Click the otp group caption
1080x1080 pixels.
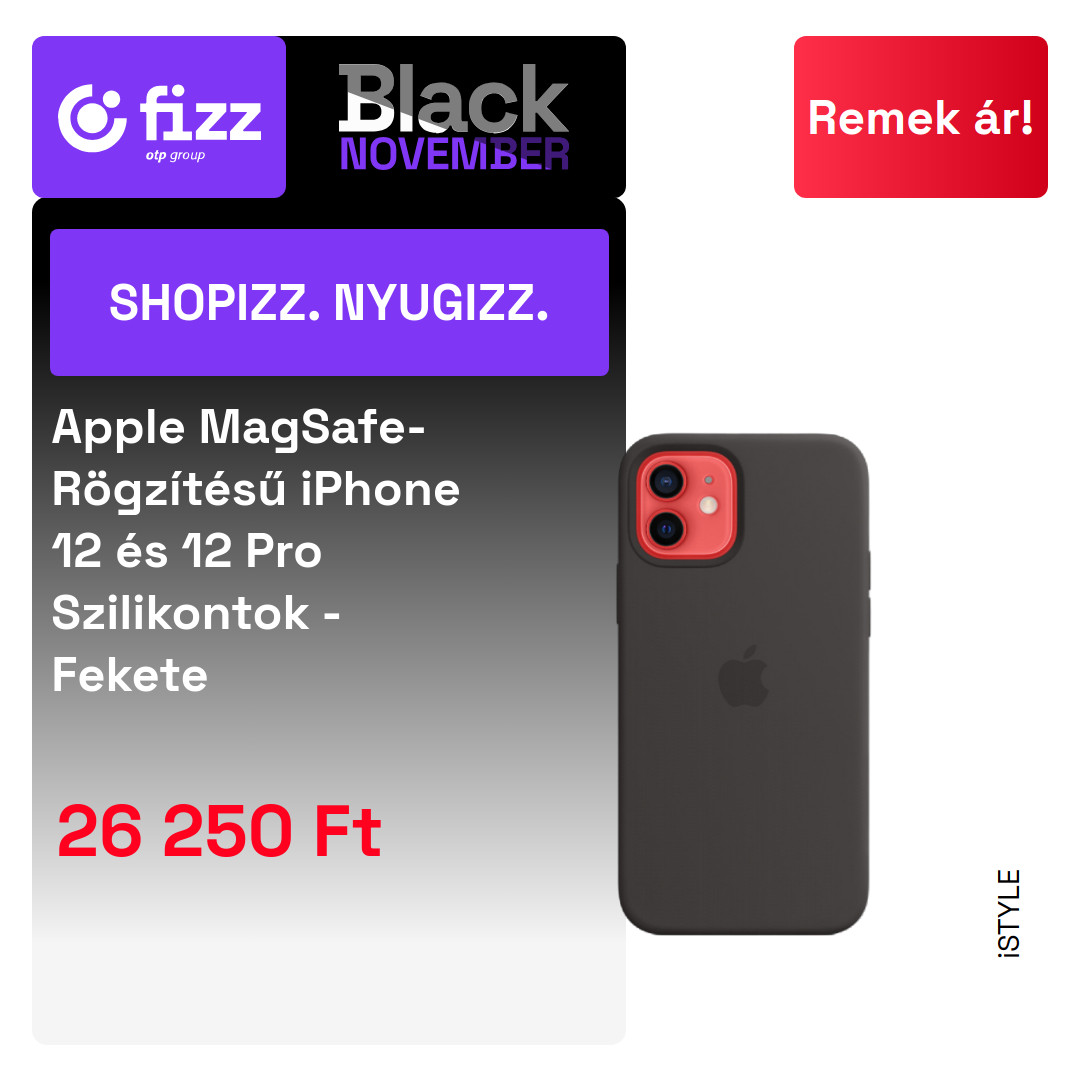(x=176, y=156)
